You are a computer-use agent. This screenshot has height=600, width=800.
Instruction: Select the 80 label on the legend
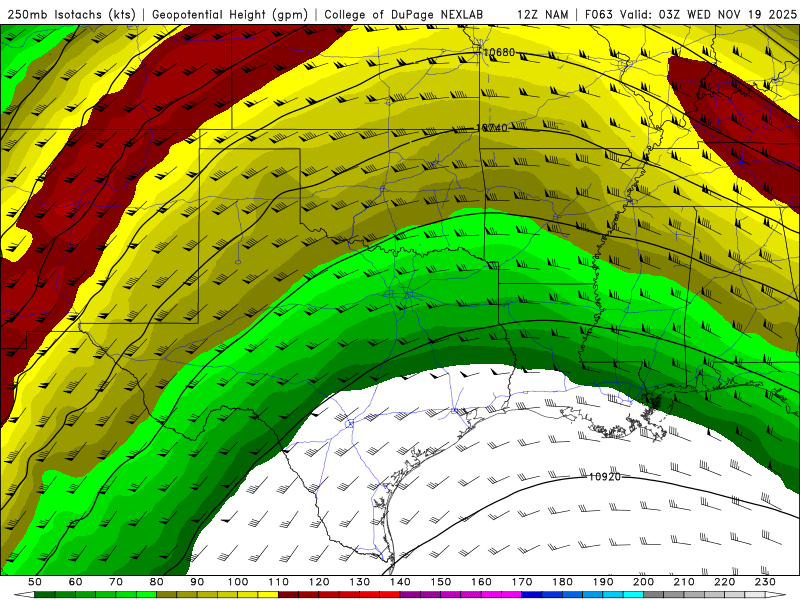157,582
